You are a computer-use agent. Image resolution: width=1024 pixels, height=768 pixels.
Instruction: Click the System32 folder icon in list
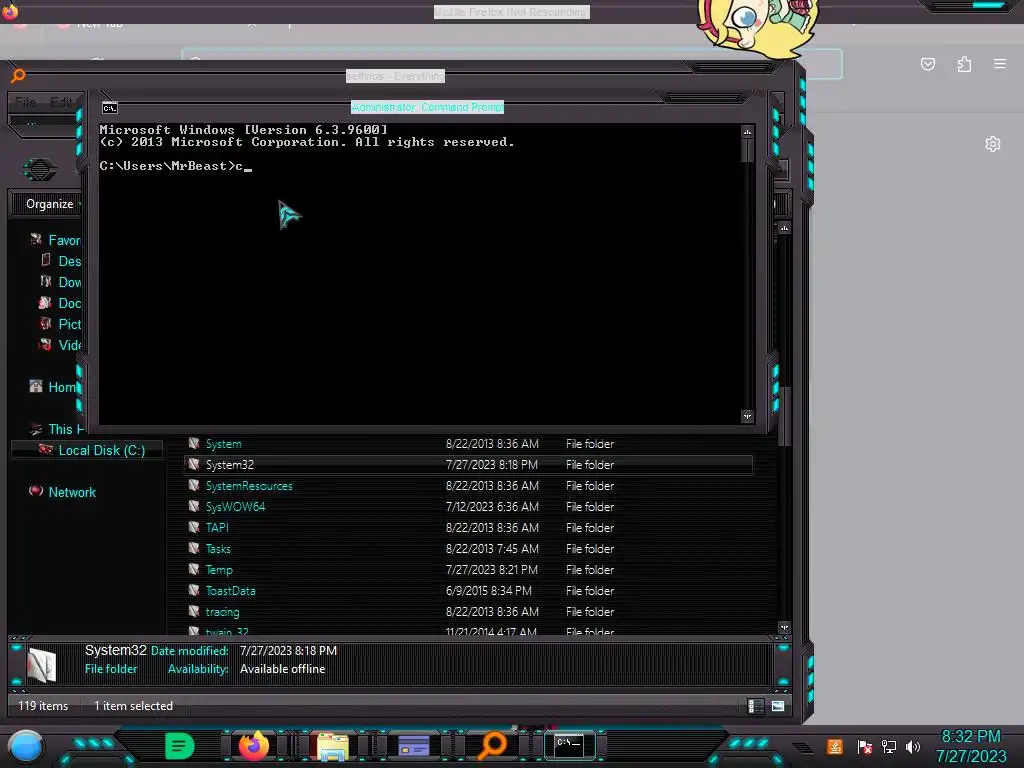193,464
